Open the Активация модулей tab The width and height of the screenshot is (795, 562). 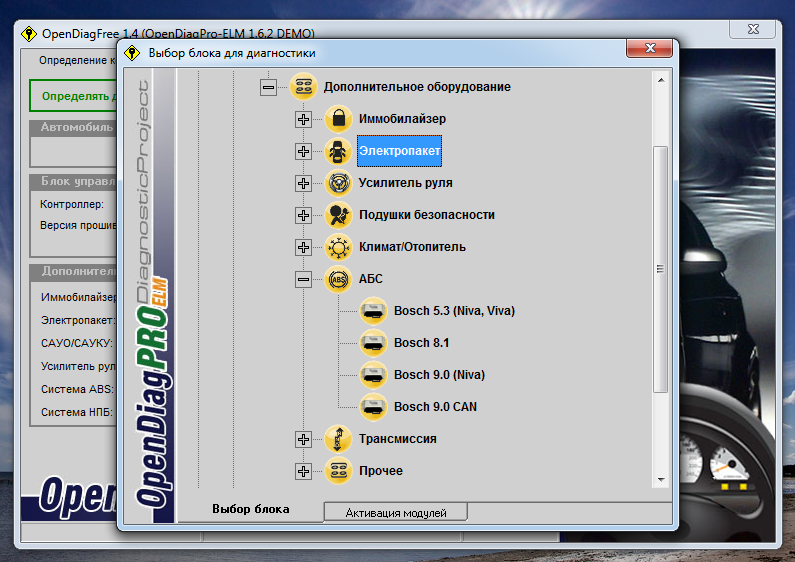click(395, 513)
